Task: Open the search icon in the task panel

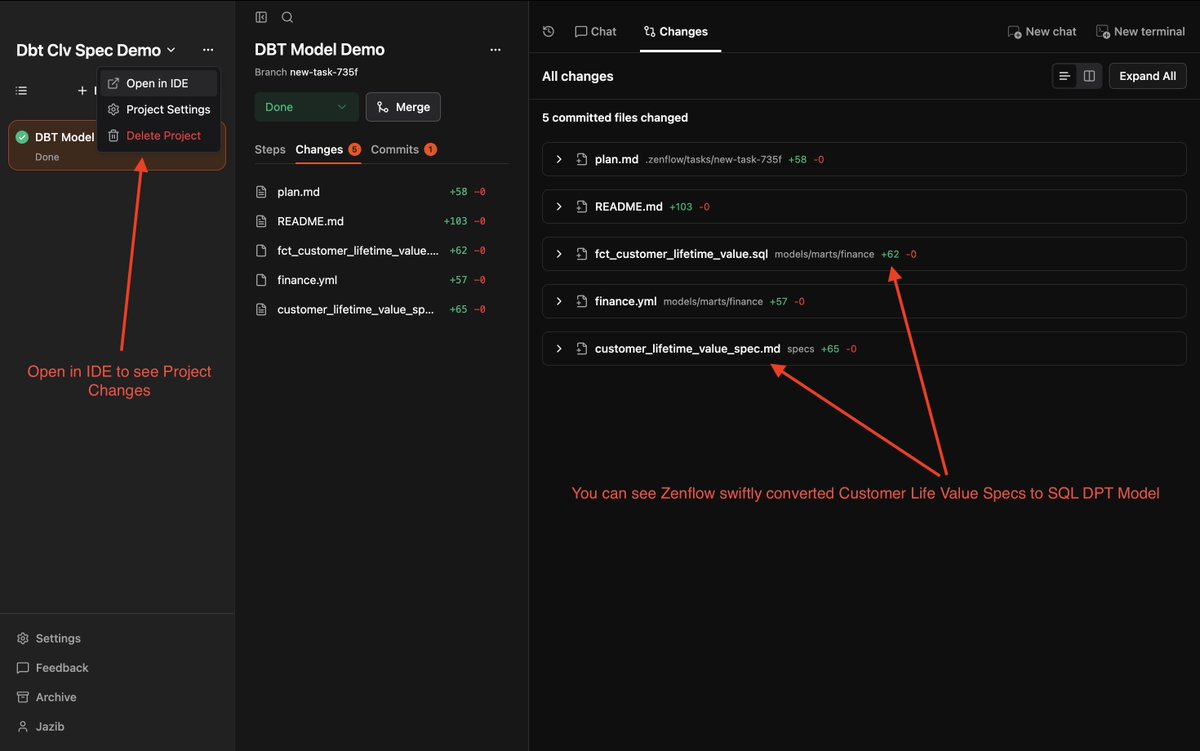Action: point(287,17)
